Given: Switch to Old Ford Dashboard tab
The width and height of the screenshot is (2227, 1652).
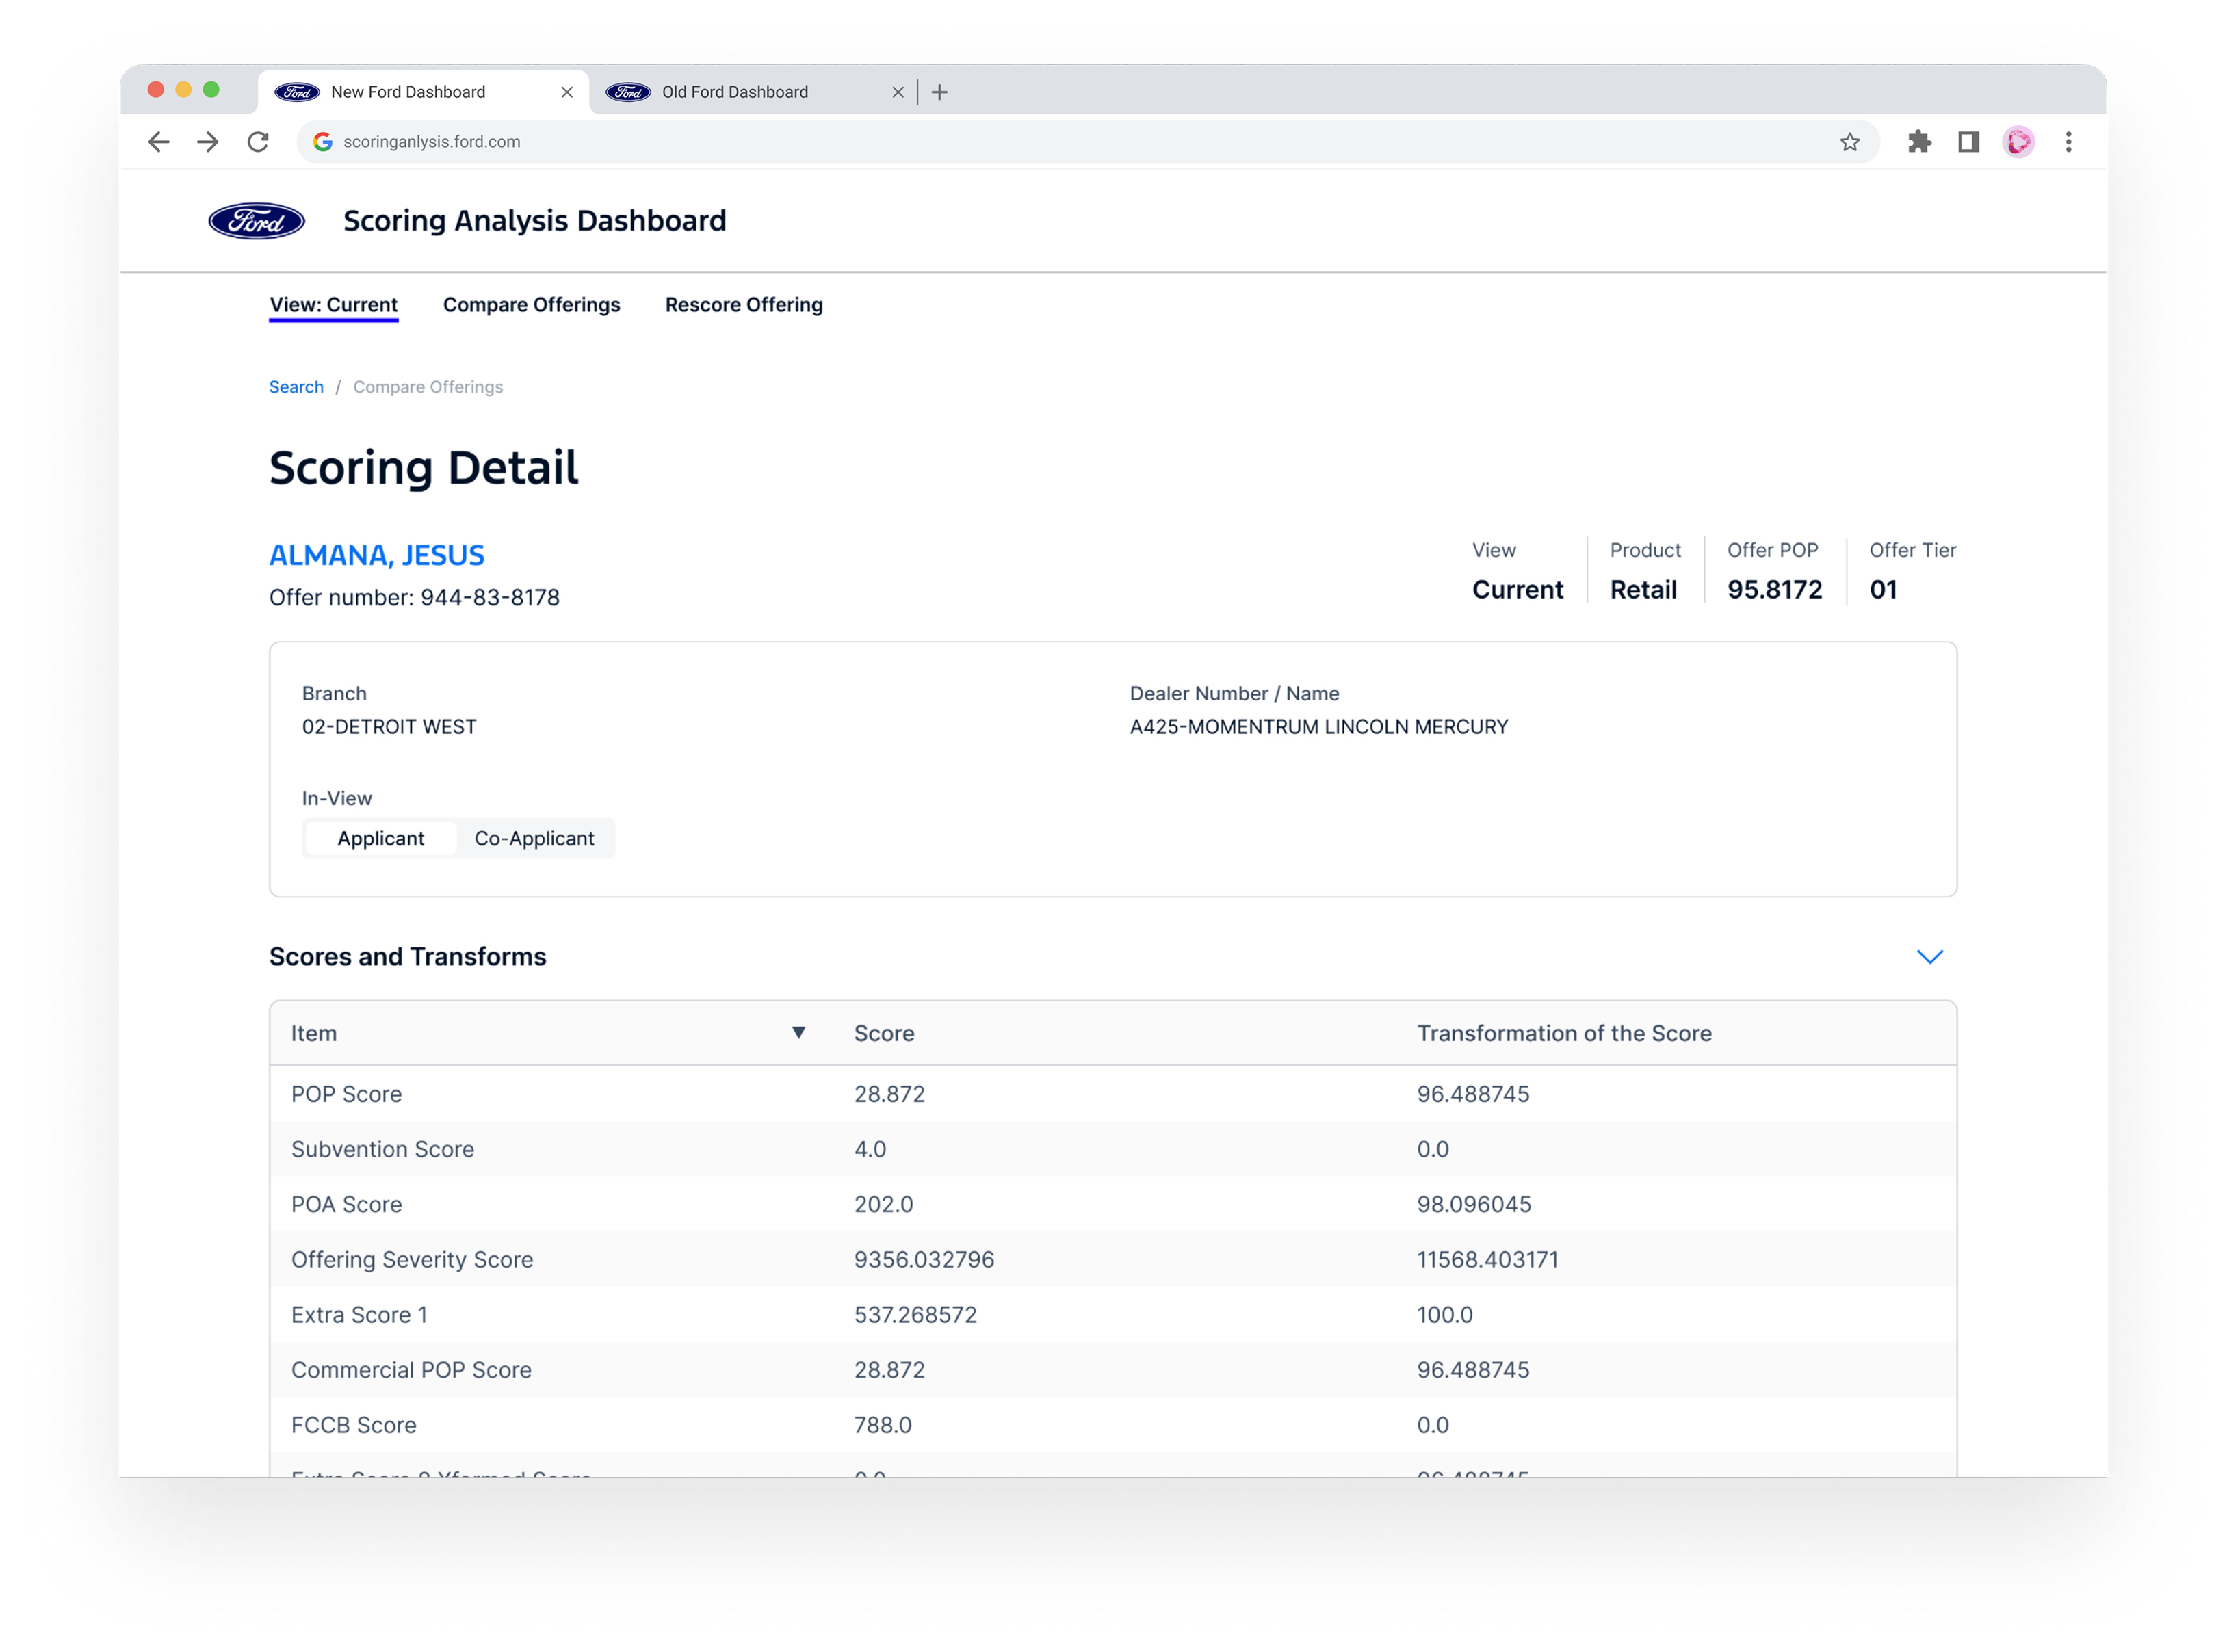Looking at the screenshot, I should pos(735,92).
